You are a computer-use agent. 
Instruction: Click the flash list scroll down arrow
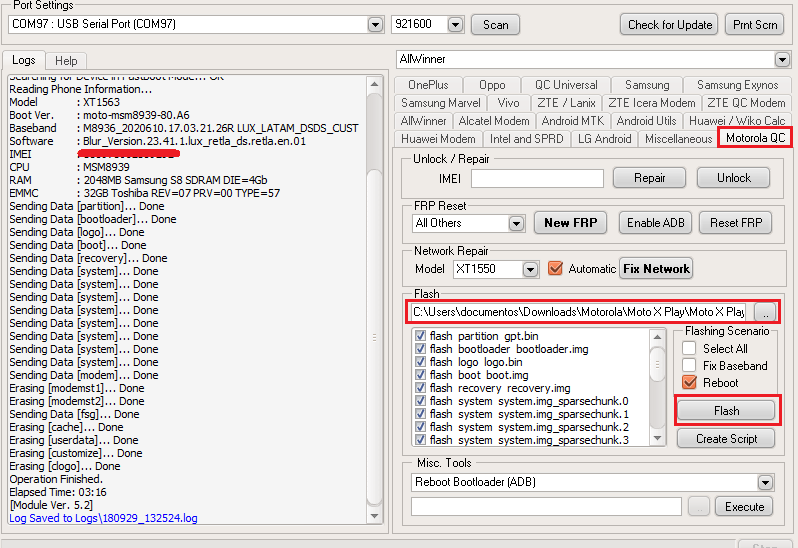point(658,439)
